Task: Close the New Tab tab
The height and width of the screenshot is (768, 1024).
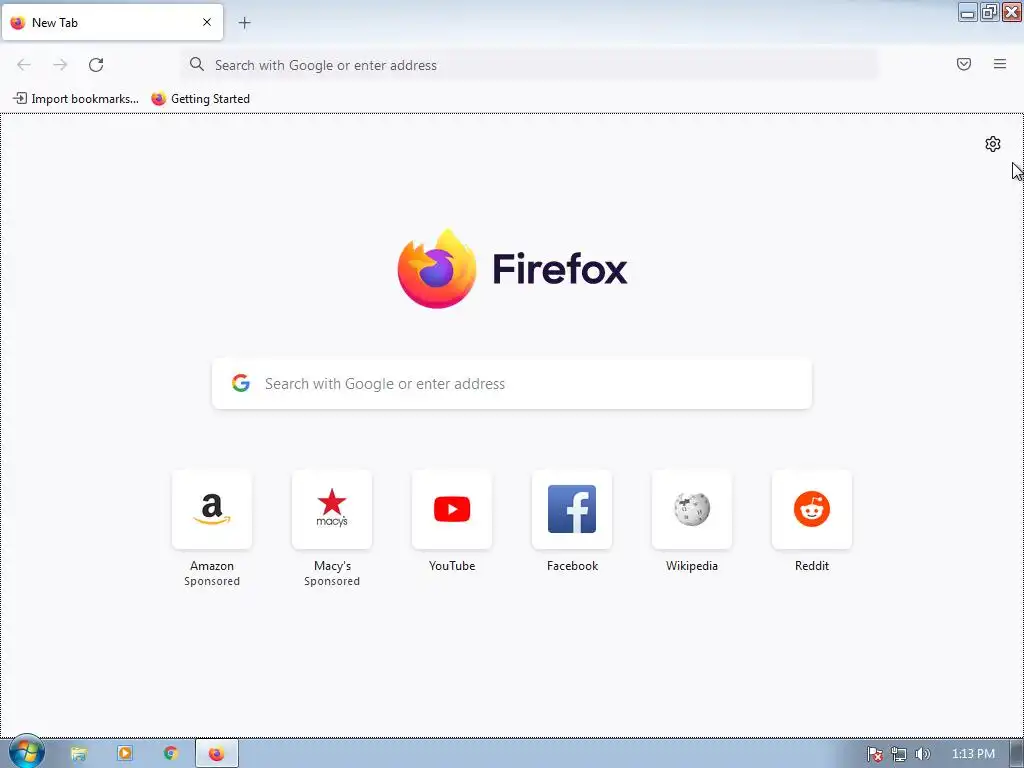Action: [207, 22]
